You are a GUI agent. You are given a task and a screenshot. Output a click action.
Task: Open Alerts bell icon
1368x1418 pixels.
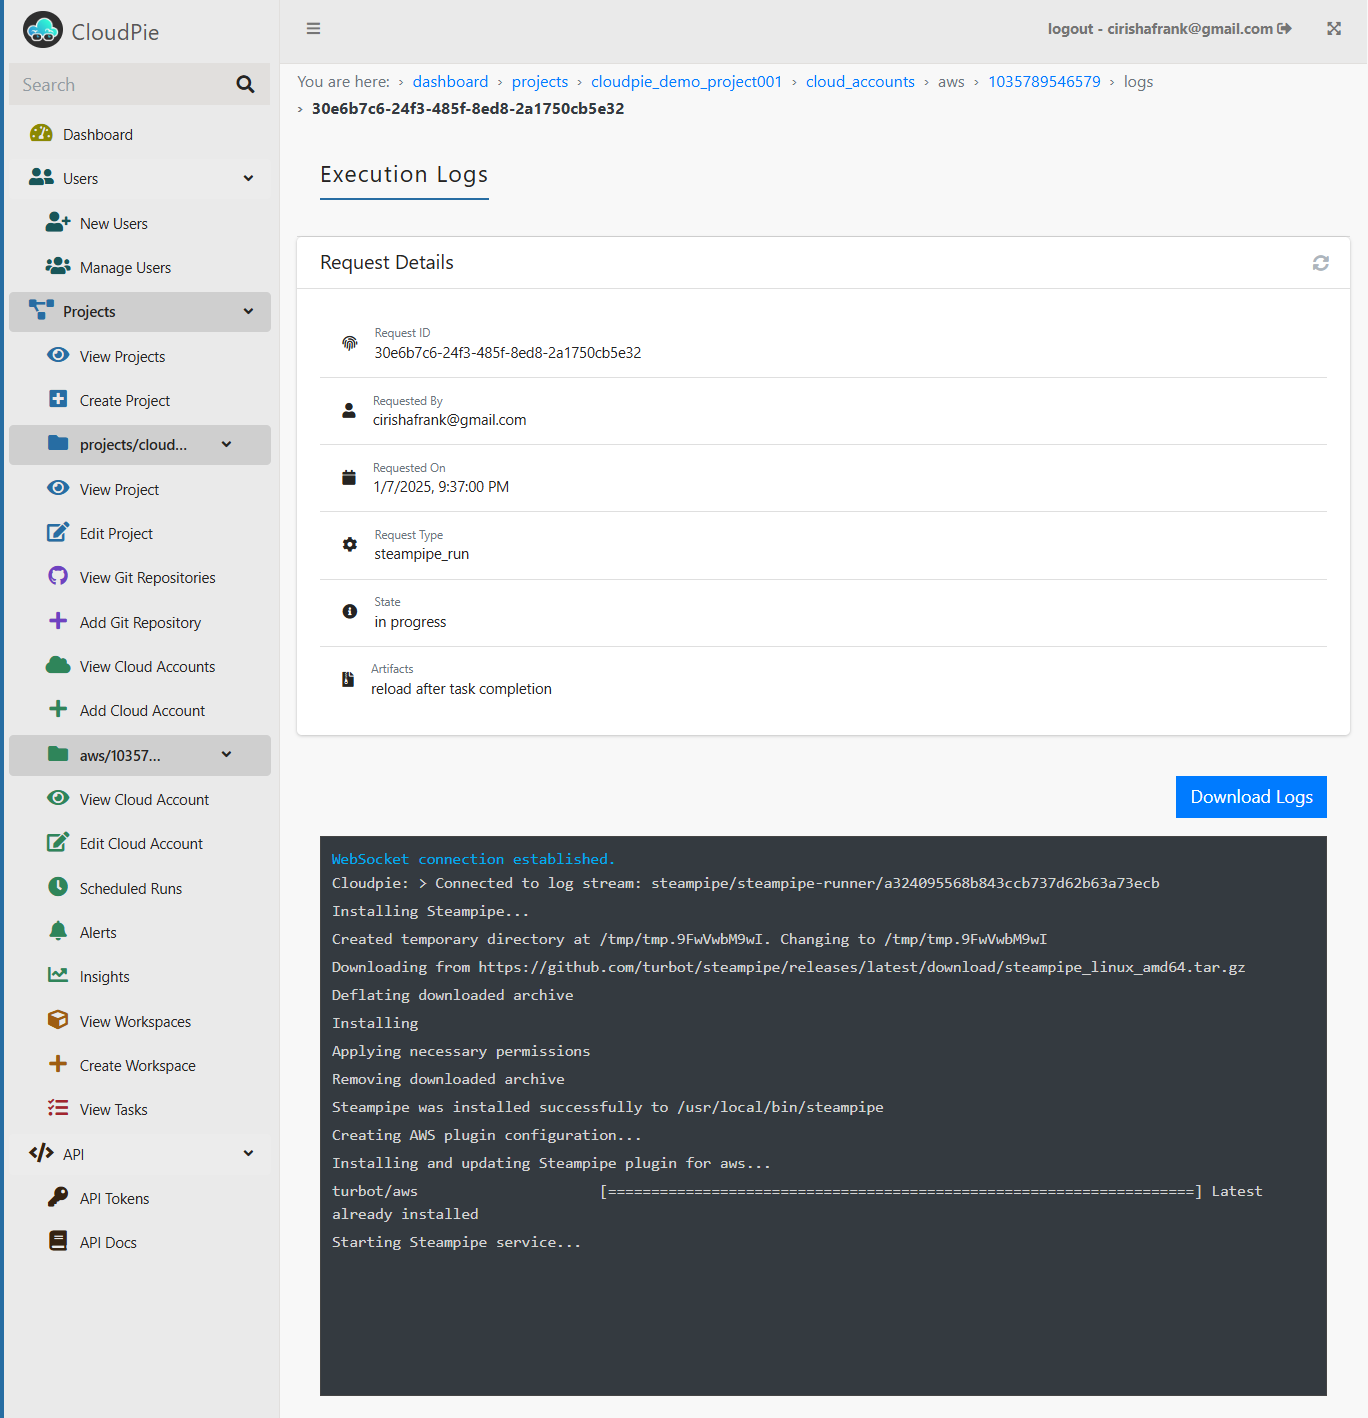(58, 931)
